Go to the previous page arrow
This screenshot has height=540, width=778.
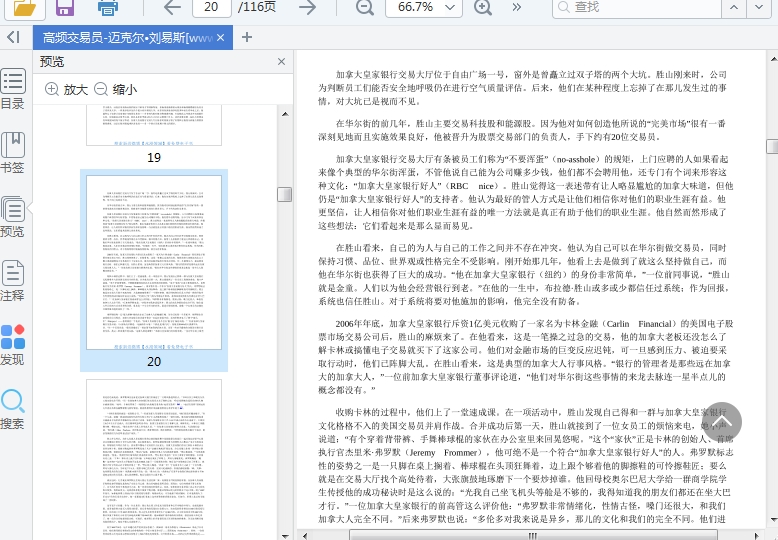[172, 8]
